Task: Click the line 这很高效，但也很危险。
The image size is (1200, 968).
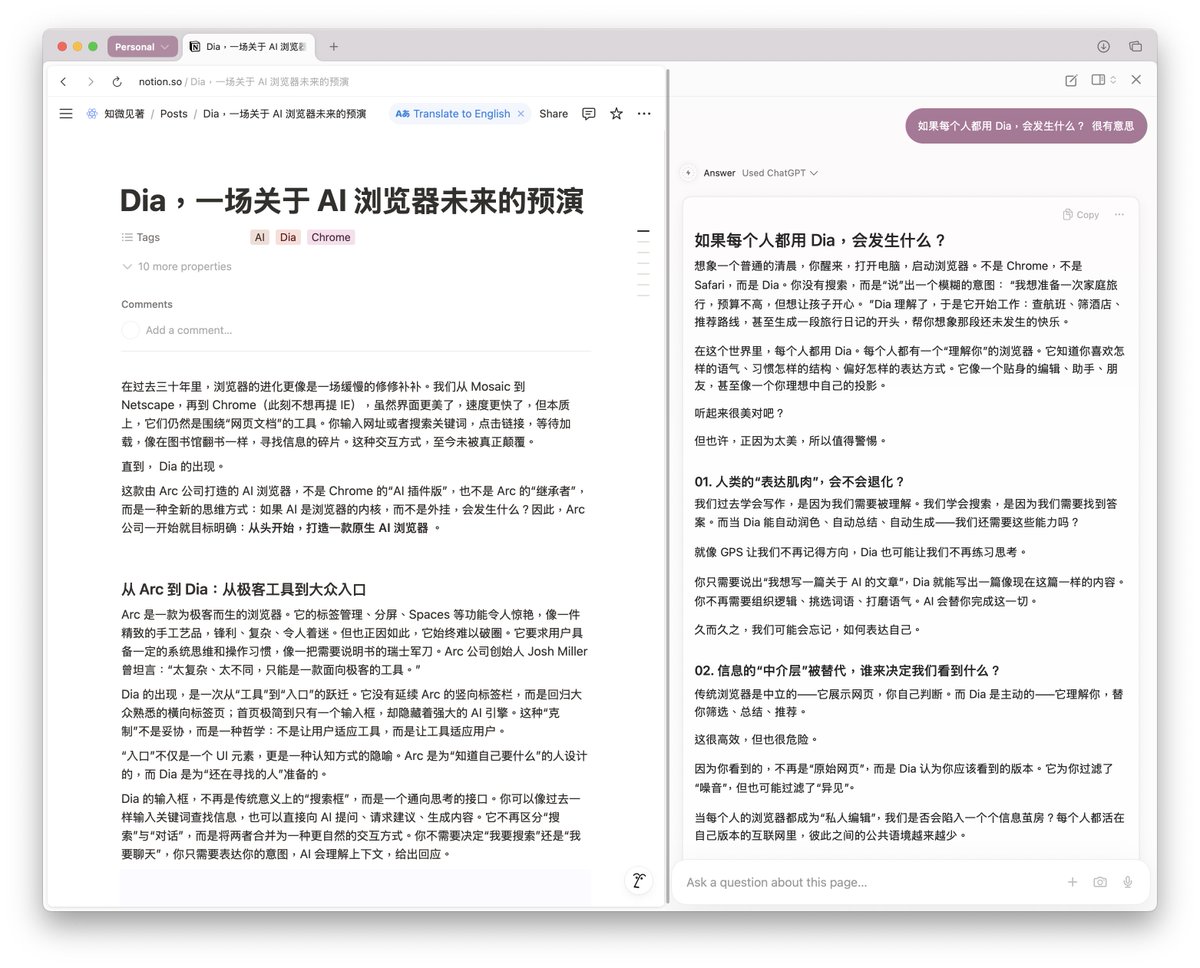Action: [756, 740]
